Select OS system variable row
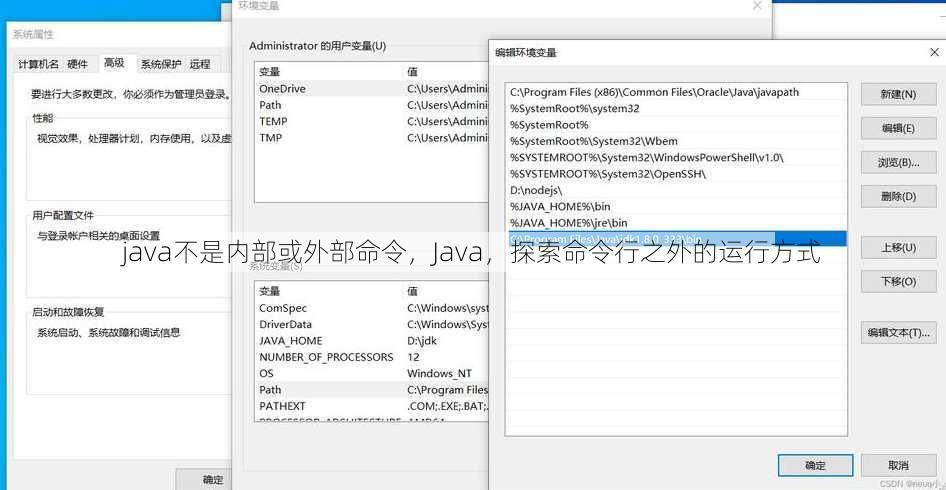Image resolution: width=946 pixels, height=490 pixels. 371,374
